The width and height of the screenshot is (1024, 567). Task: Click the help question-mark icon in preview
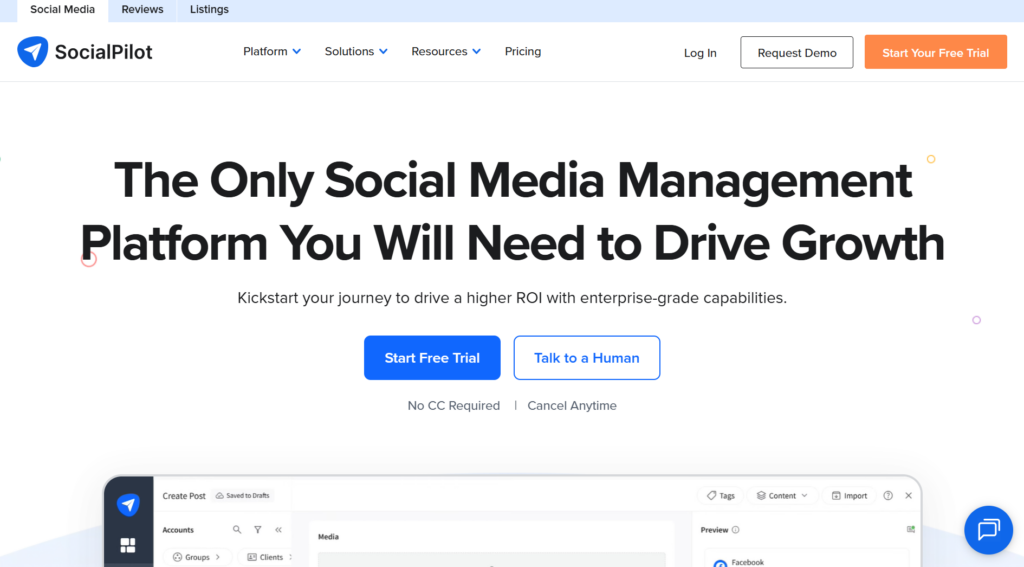click(888, 496)
